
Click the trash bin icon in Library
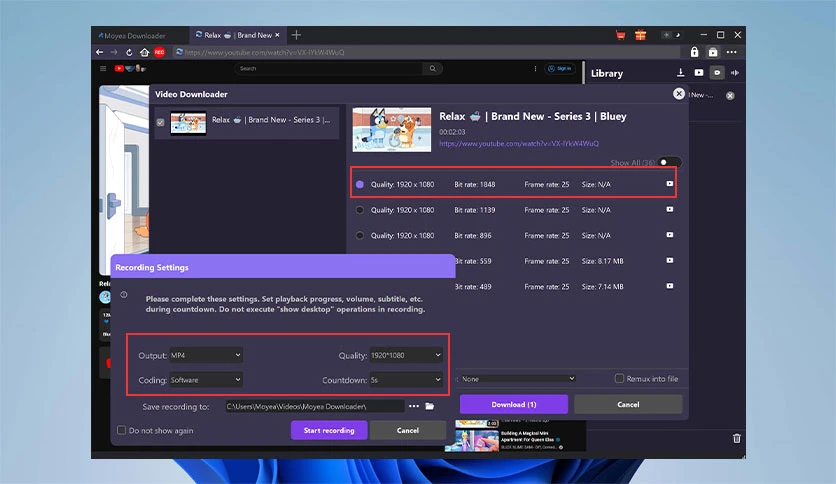point(736,438)
